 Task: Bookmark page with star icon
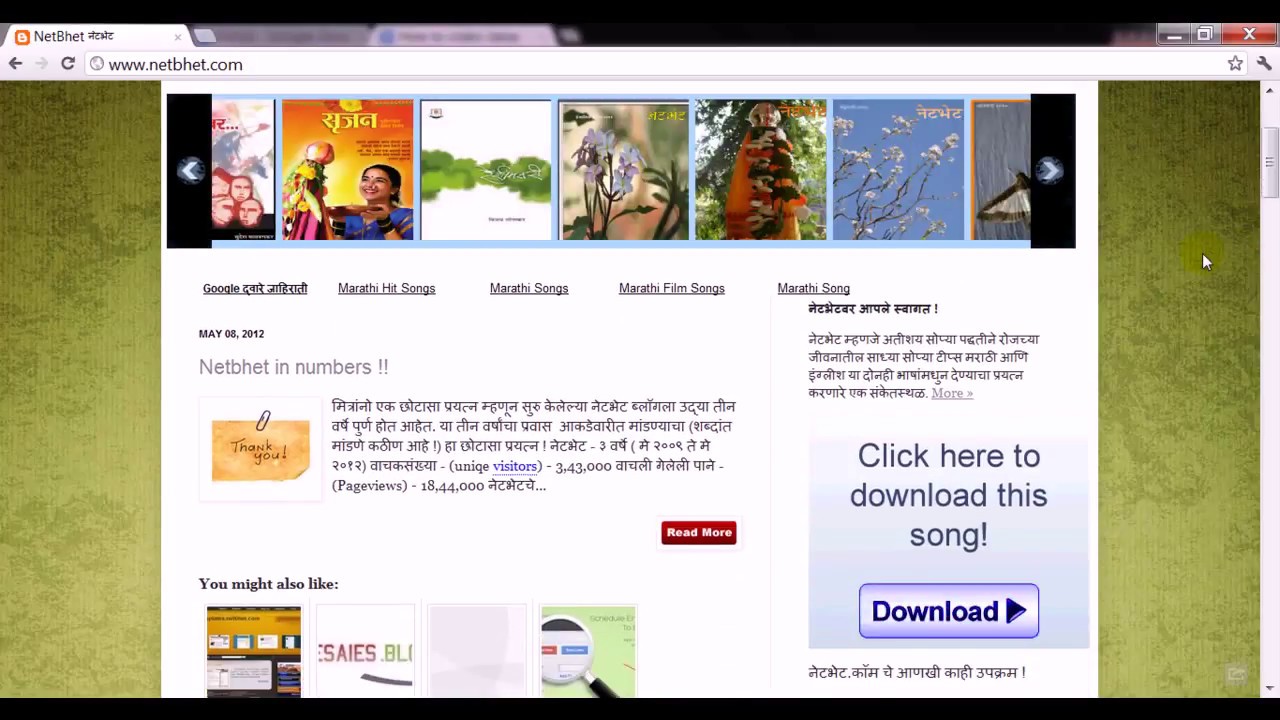1235,63
